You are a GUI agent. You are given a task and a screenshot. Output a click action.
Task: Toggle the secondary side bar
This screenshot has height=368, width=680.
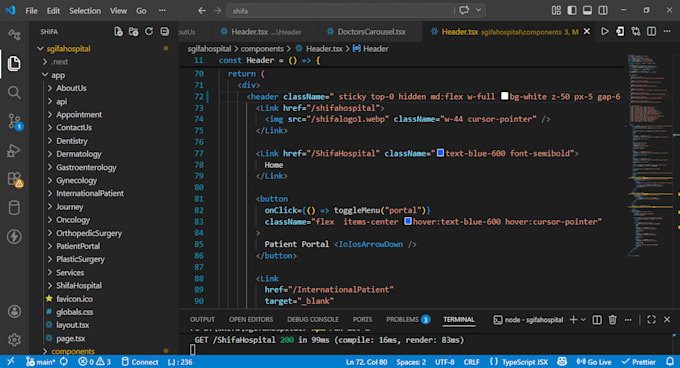[x=603, y=11]
